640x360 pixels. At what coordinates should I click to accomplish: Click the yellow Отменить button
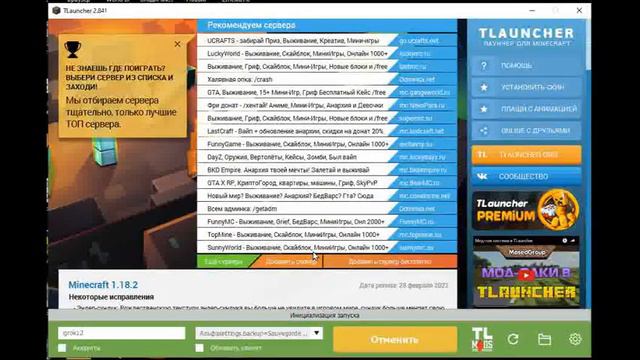coord(395,339)
